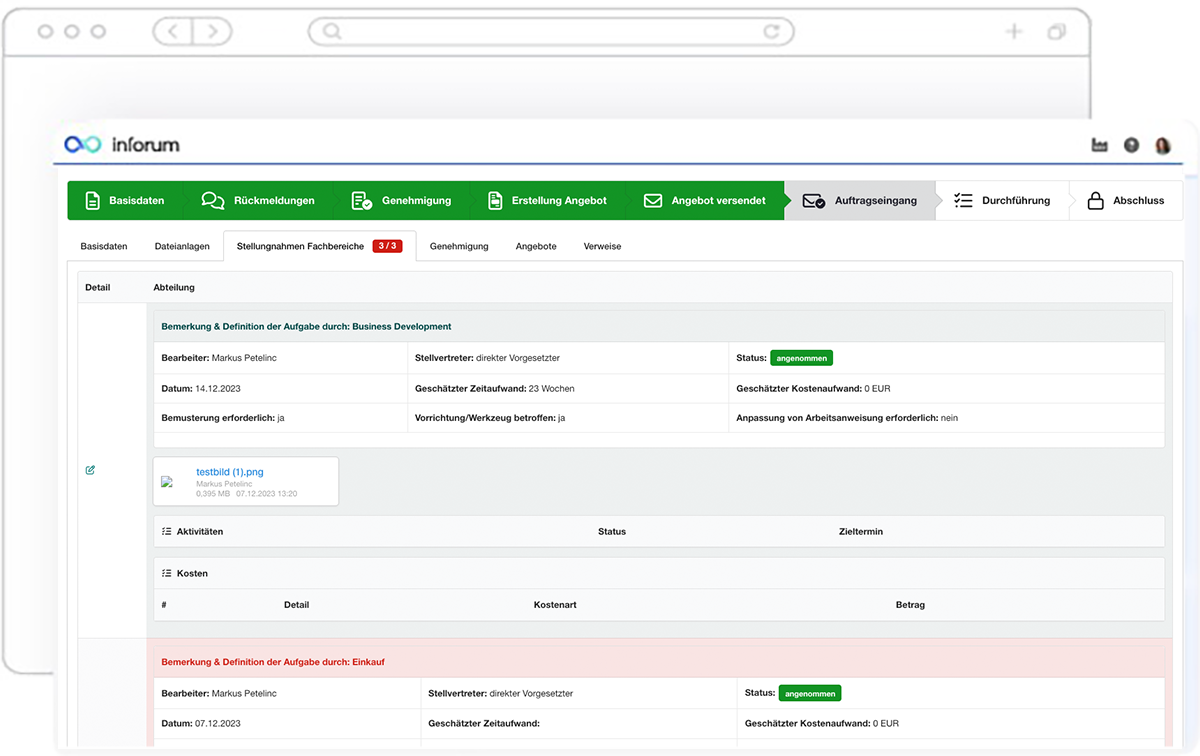Click the red 3/3 counter badge

coord(387,245)
